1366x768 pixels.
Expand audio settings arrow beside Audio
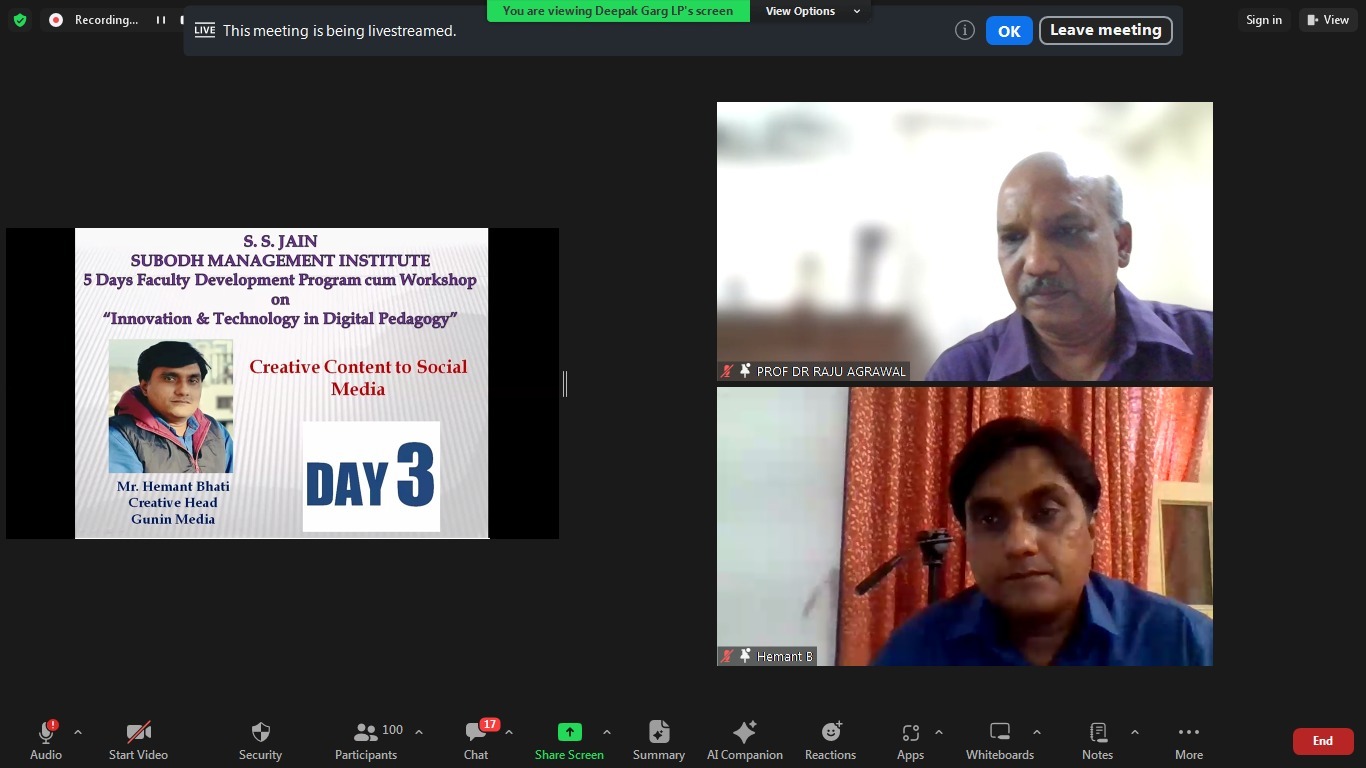78,732
